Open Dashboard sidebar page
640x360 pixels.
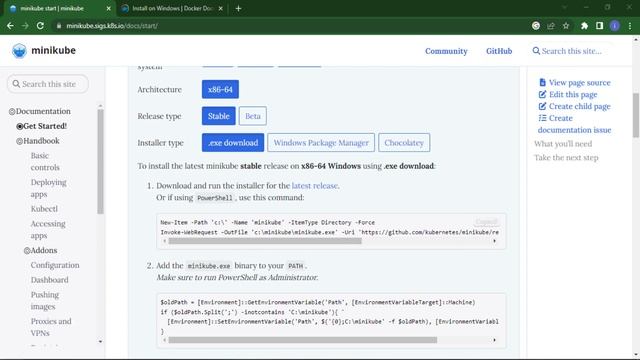coord(49,280)
